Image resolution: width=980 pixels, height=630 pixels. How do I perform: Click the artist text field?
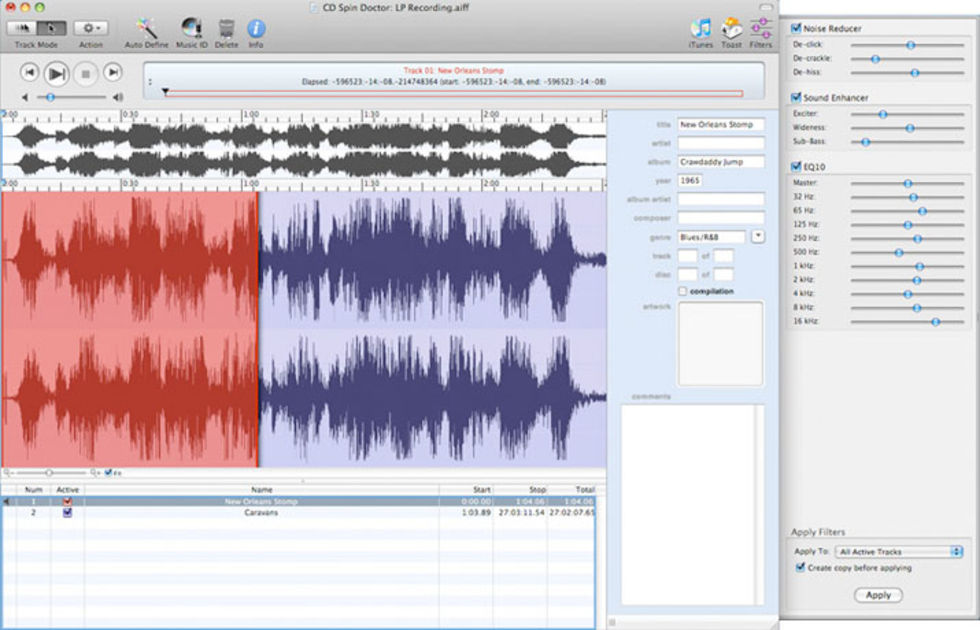pos(720,143)
